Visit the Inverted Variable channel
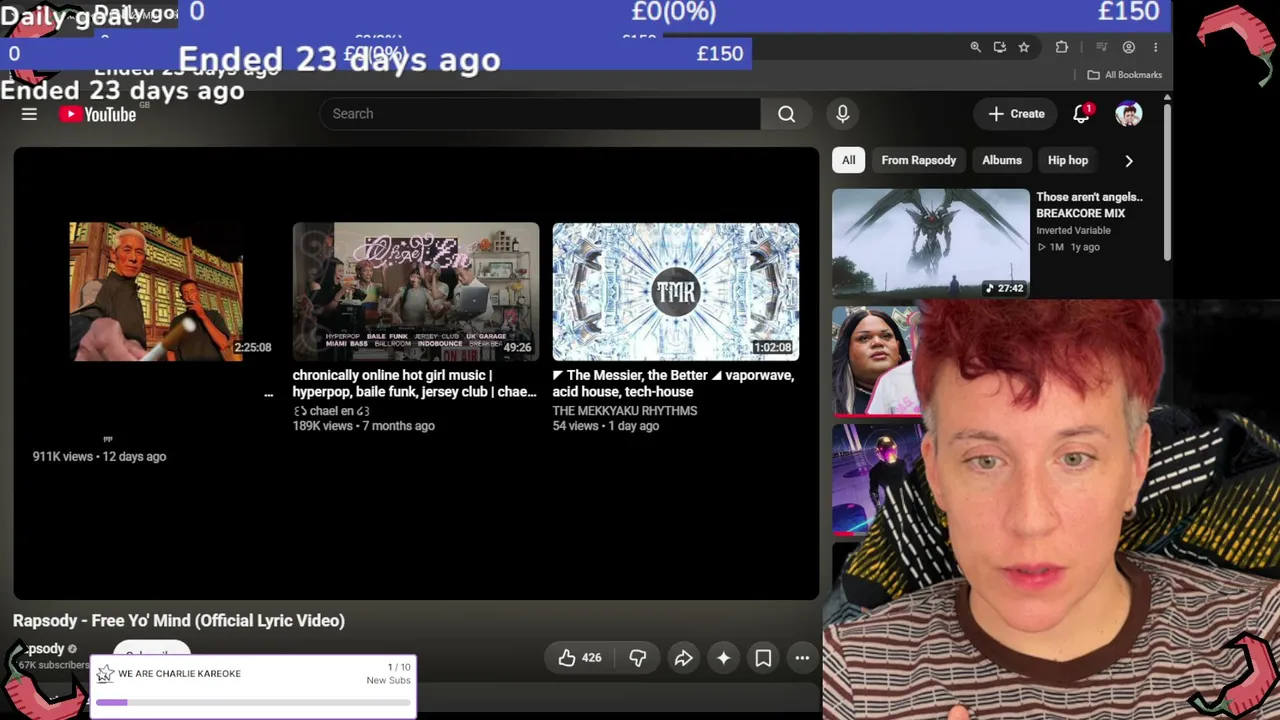 coord(1073,230)
